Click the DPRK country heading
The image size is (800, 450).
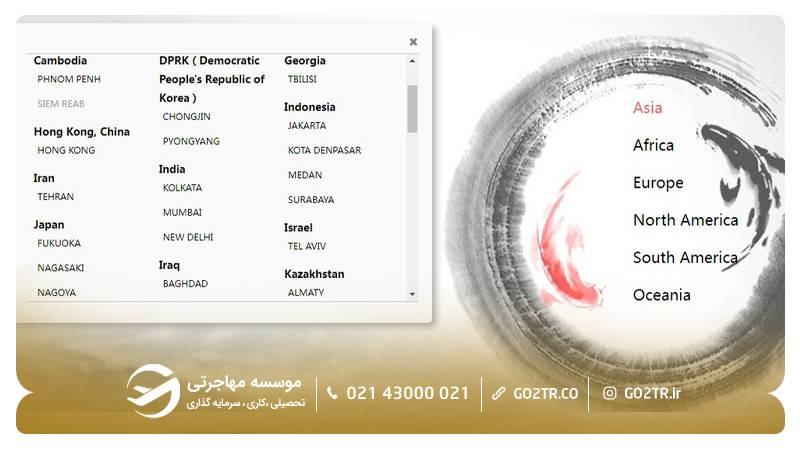pyautogui.click(x=212, y=79)
